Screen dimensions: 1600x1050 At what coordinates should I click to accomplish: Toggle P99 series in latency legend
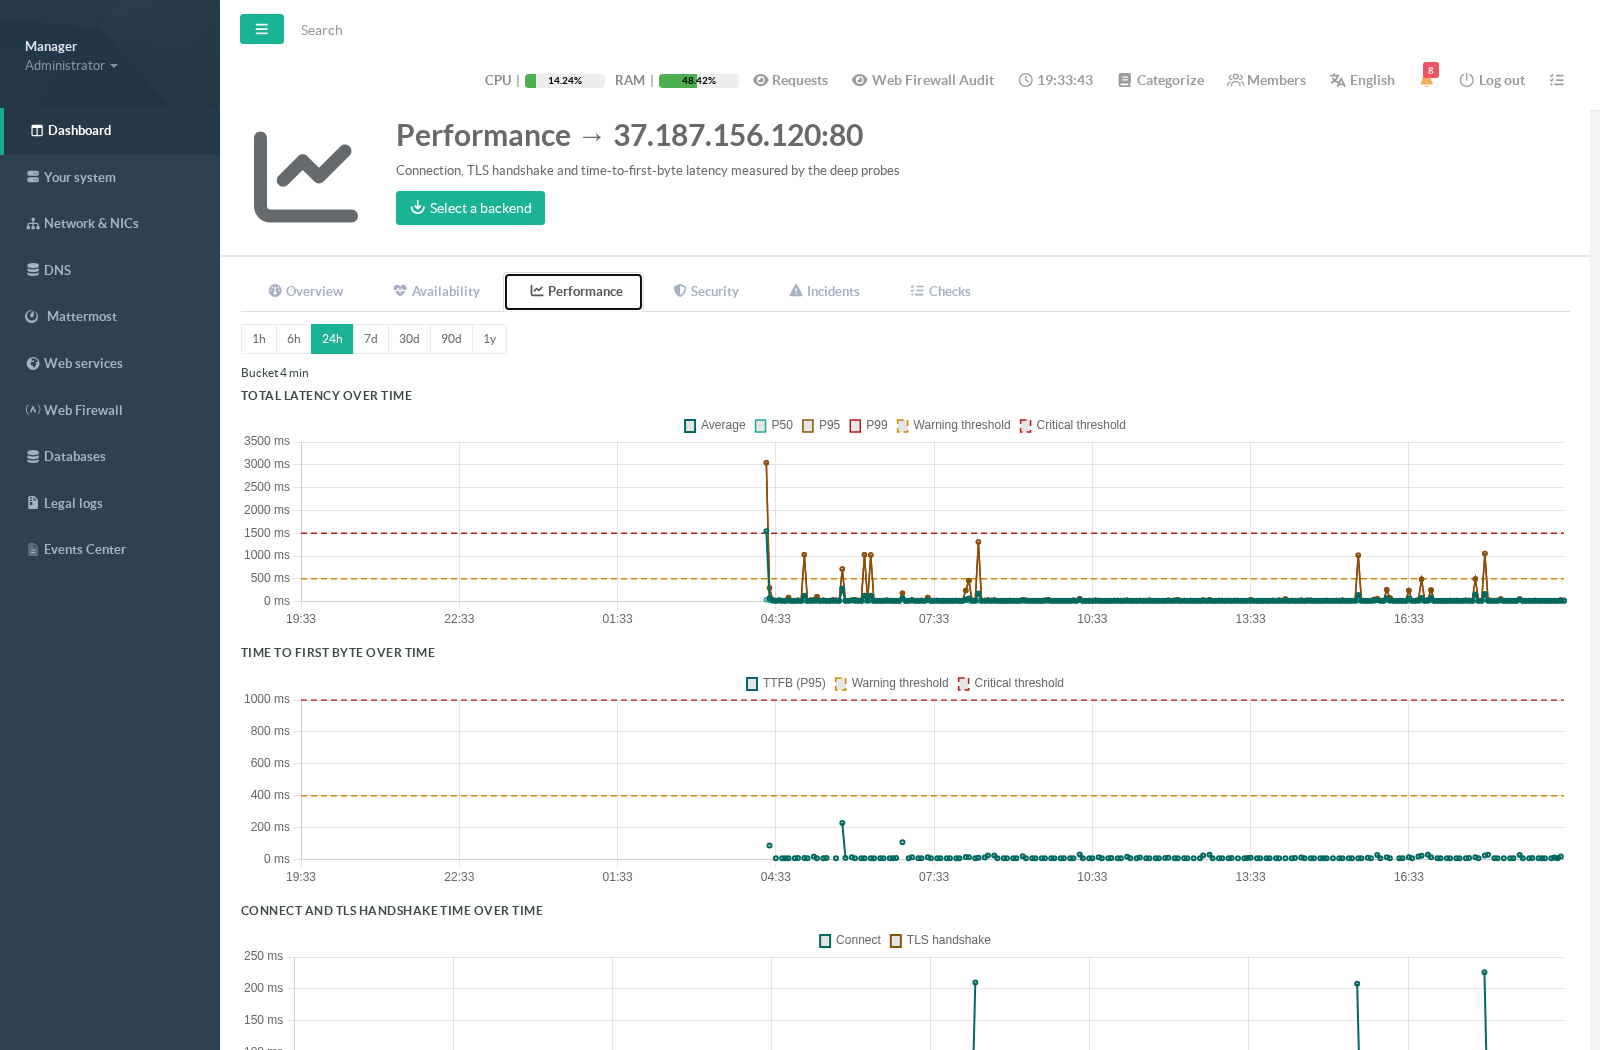[869, 425]
